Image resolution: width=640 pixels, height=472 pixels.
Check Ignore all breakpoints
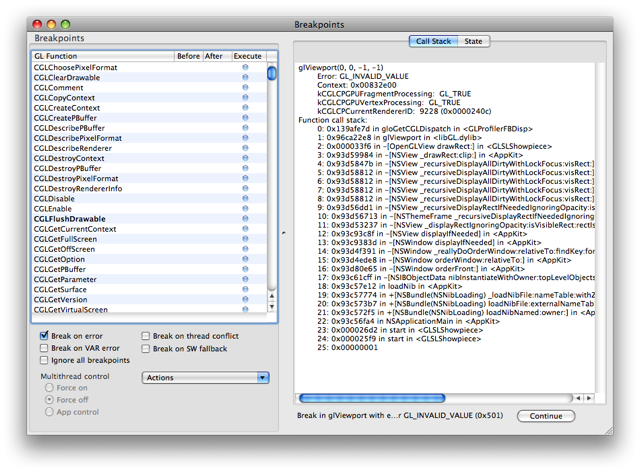(45, 360)
